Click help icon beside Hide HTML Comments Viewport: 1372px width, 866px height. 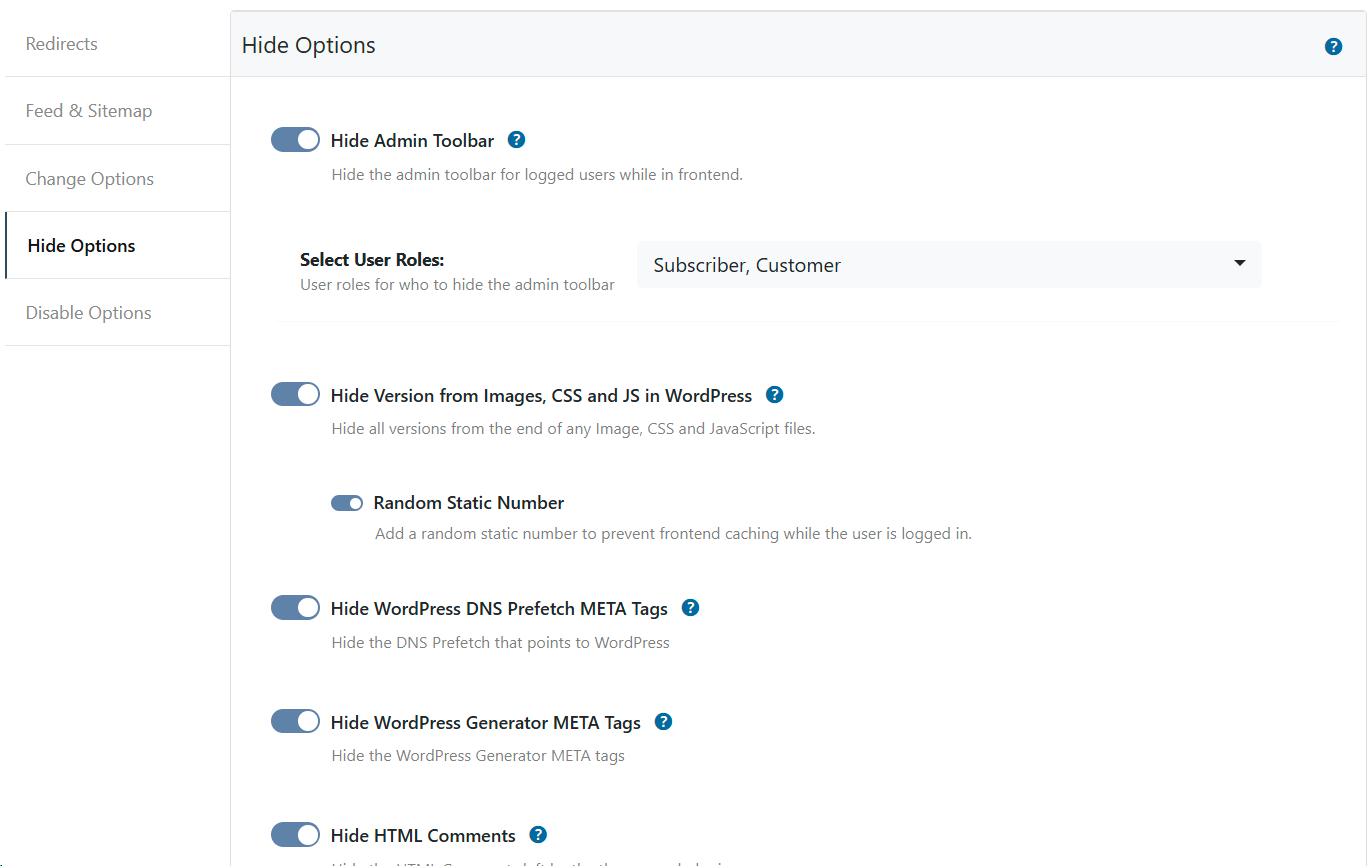pos(538,835)
